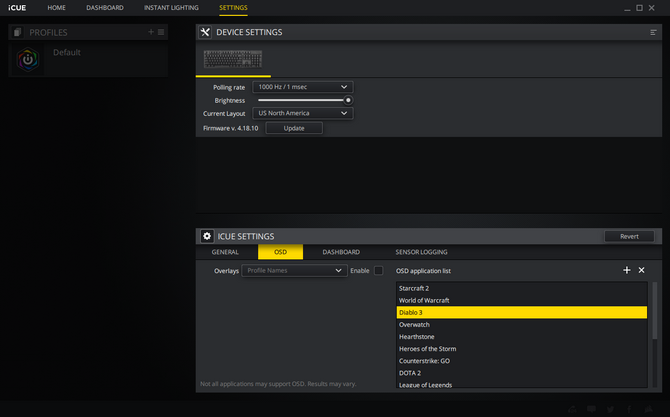The width and height of the screenshot is (670, 417).
Task: Click the Firmware v. 4.18.10 text
Action: tap(231, 128)
